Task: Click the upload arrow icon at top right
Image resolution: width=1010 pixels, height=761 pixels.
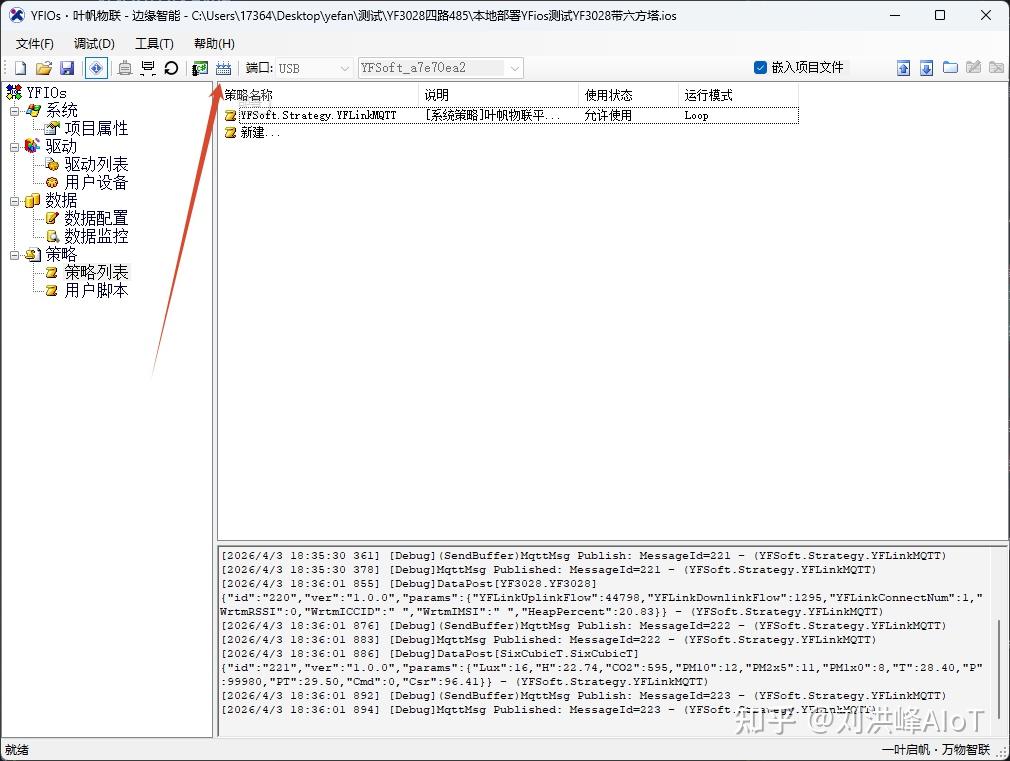Action: pyautogui.click(x=904, y=68)
